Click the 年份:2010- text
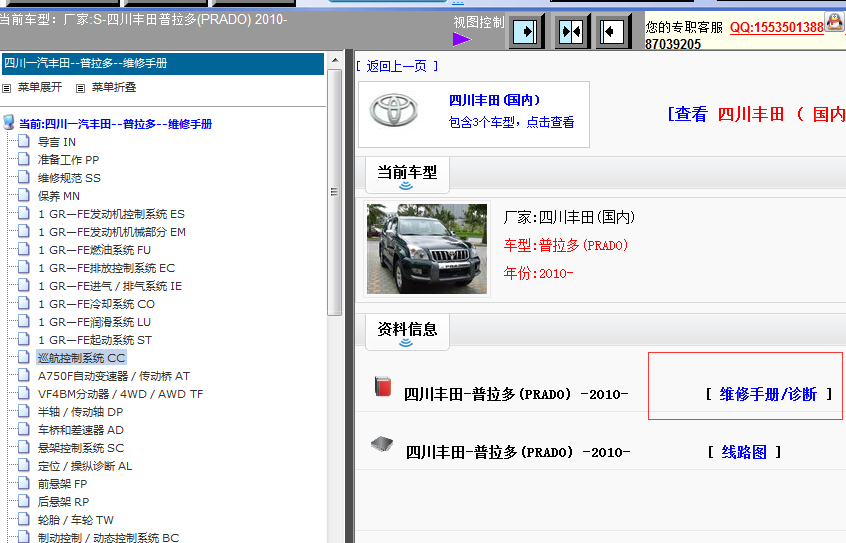Image resolution: width=846 pixels, height=543 pixels. [x=538, y=274]
